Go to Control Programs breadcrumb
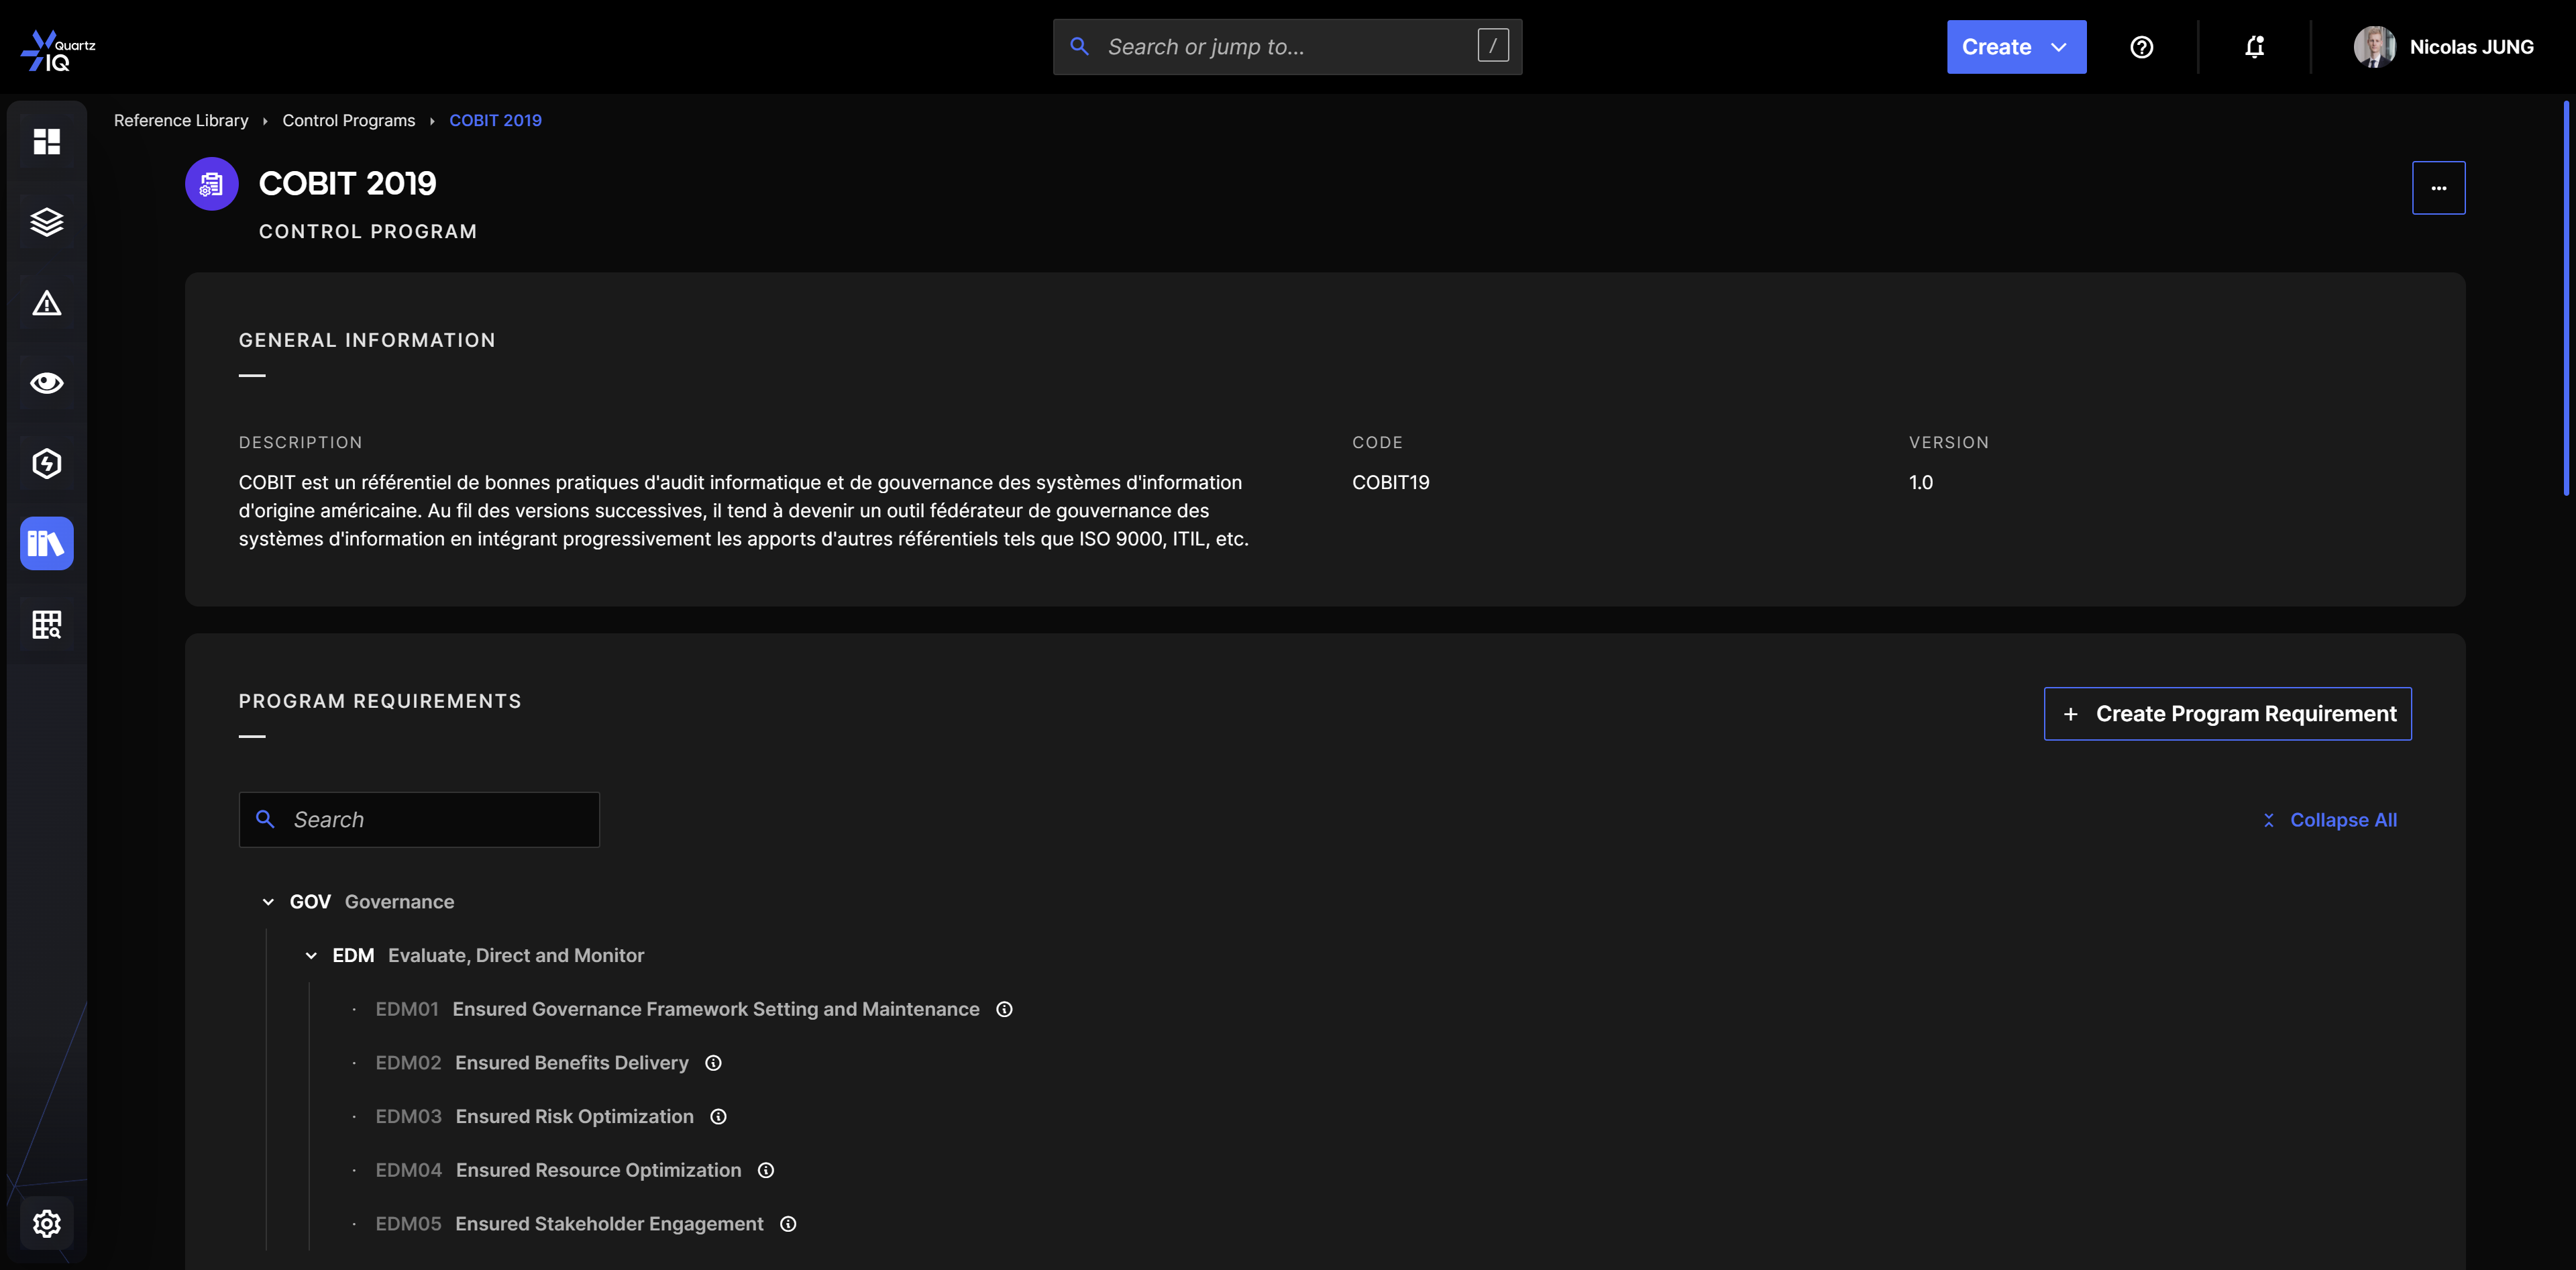 (x=348, y=120)
